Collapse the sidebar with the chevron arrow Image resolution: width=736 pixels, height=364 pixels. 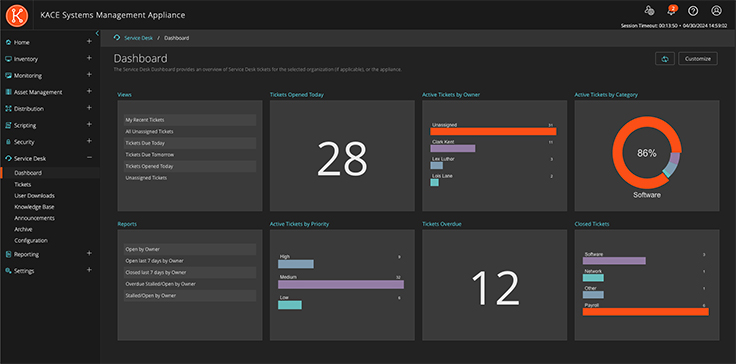tap(97, 33)
